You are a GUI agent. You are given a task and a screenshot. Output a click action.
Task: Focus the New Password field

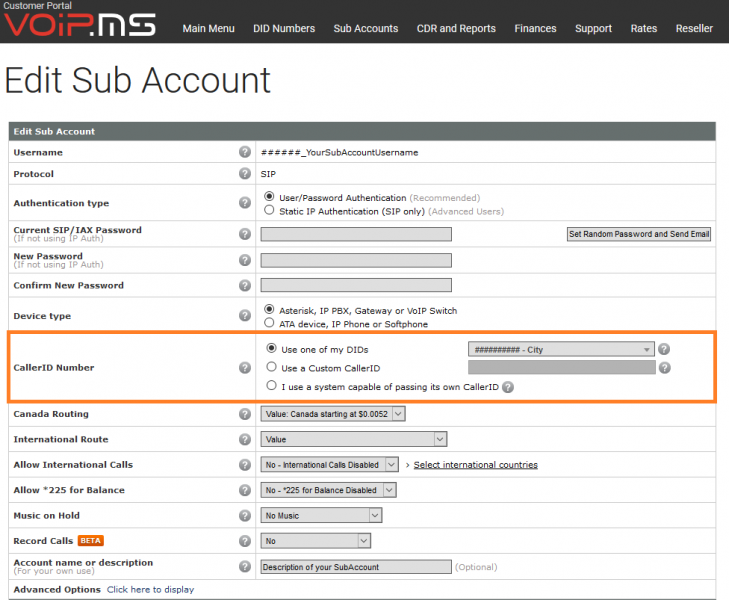point(356,260)
